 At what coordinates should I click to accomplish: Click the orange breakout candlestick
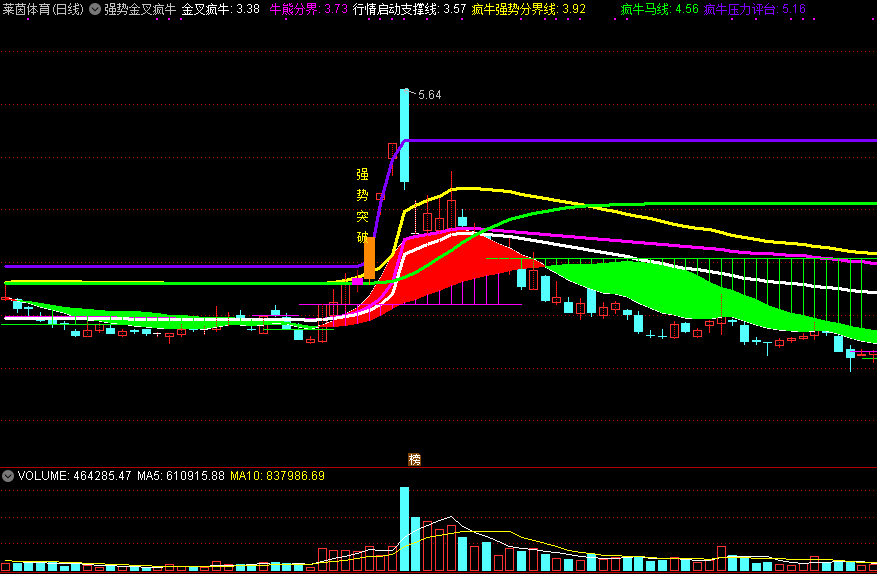pyautogui.click(x=369, y=258)
